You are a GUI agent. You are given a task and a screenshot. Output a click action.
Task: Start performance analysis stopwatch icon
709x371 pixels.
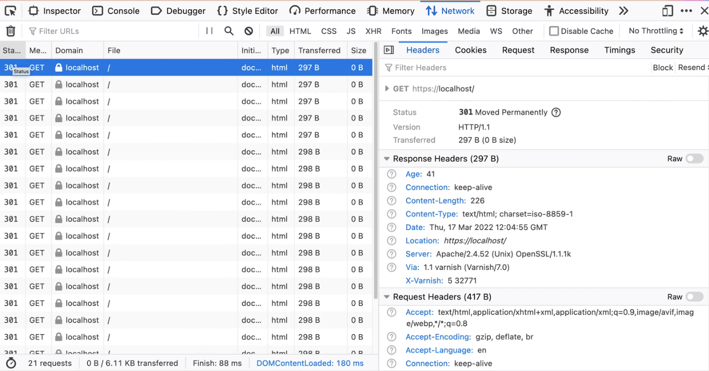point(11,363)
